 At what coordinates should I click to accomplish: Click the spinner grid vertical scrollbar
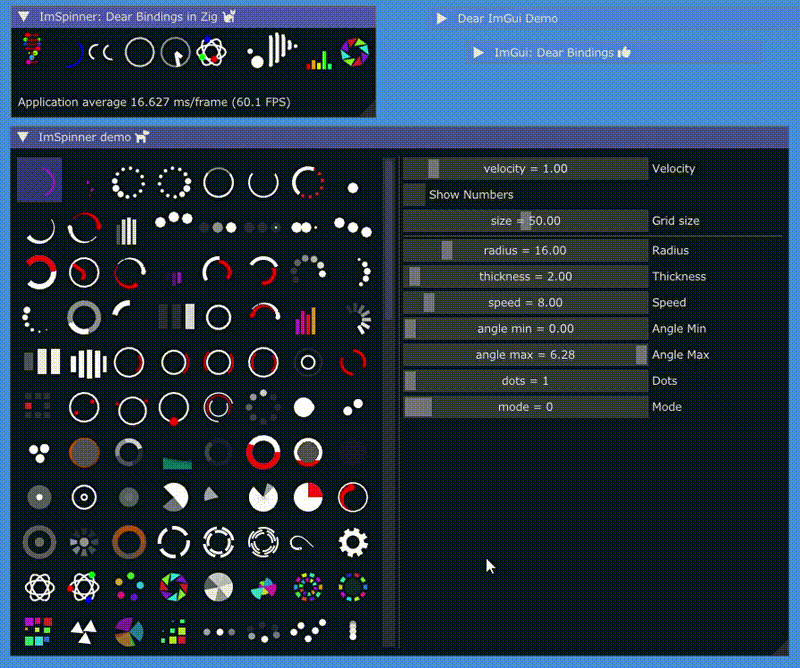(389, 402)
